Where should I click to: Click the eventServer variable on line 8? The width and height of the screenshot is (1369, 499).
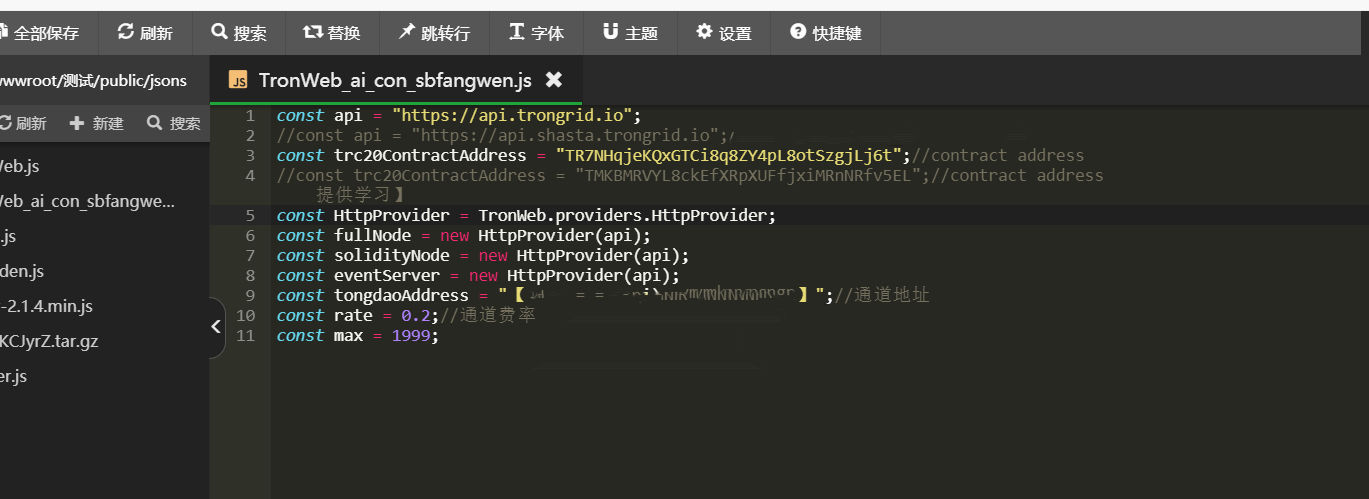[387, 275]
